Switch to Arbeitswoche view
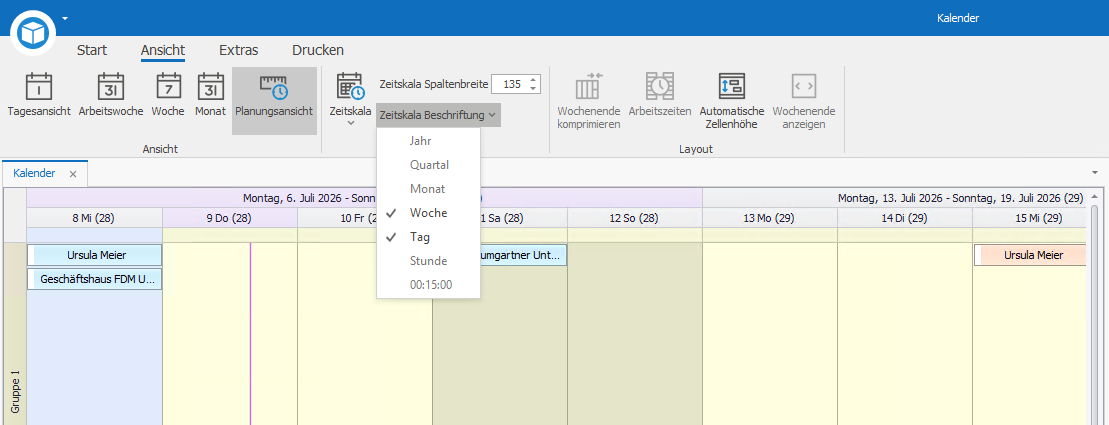 111,95
